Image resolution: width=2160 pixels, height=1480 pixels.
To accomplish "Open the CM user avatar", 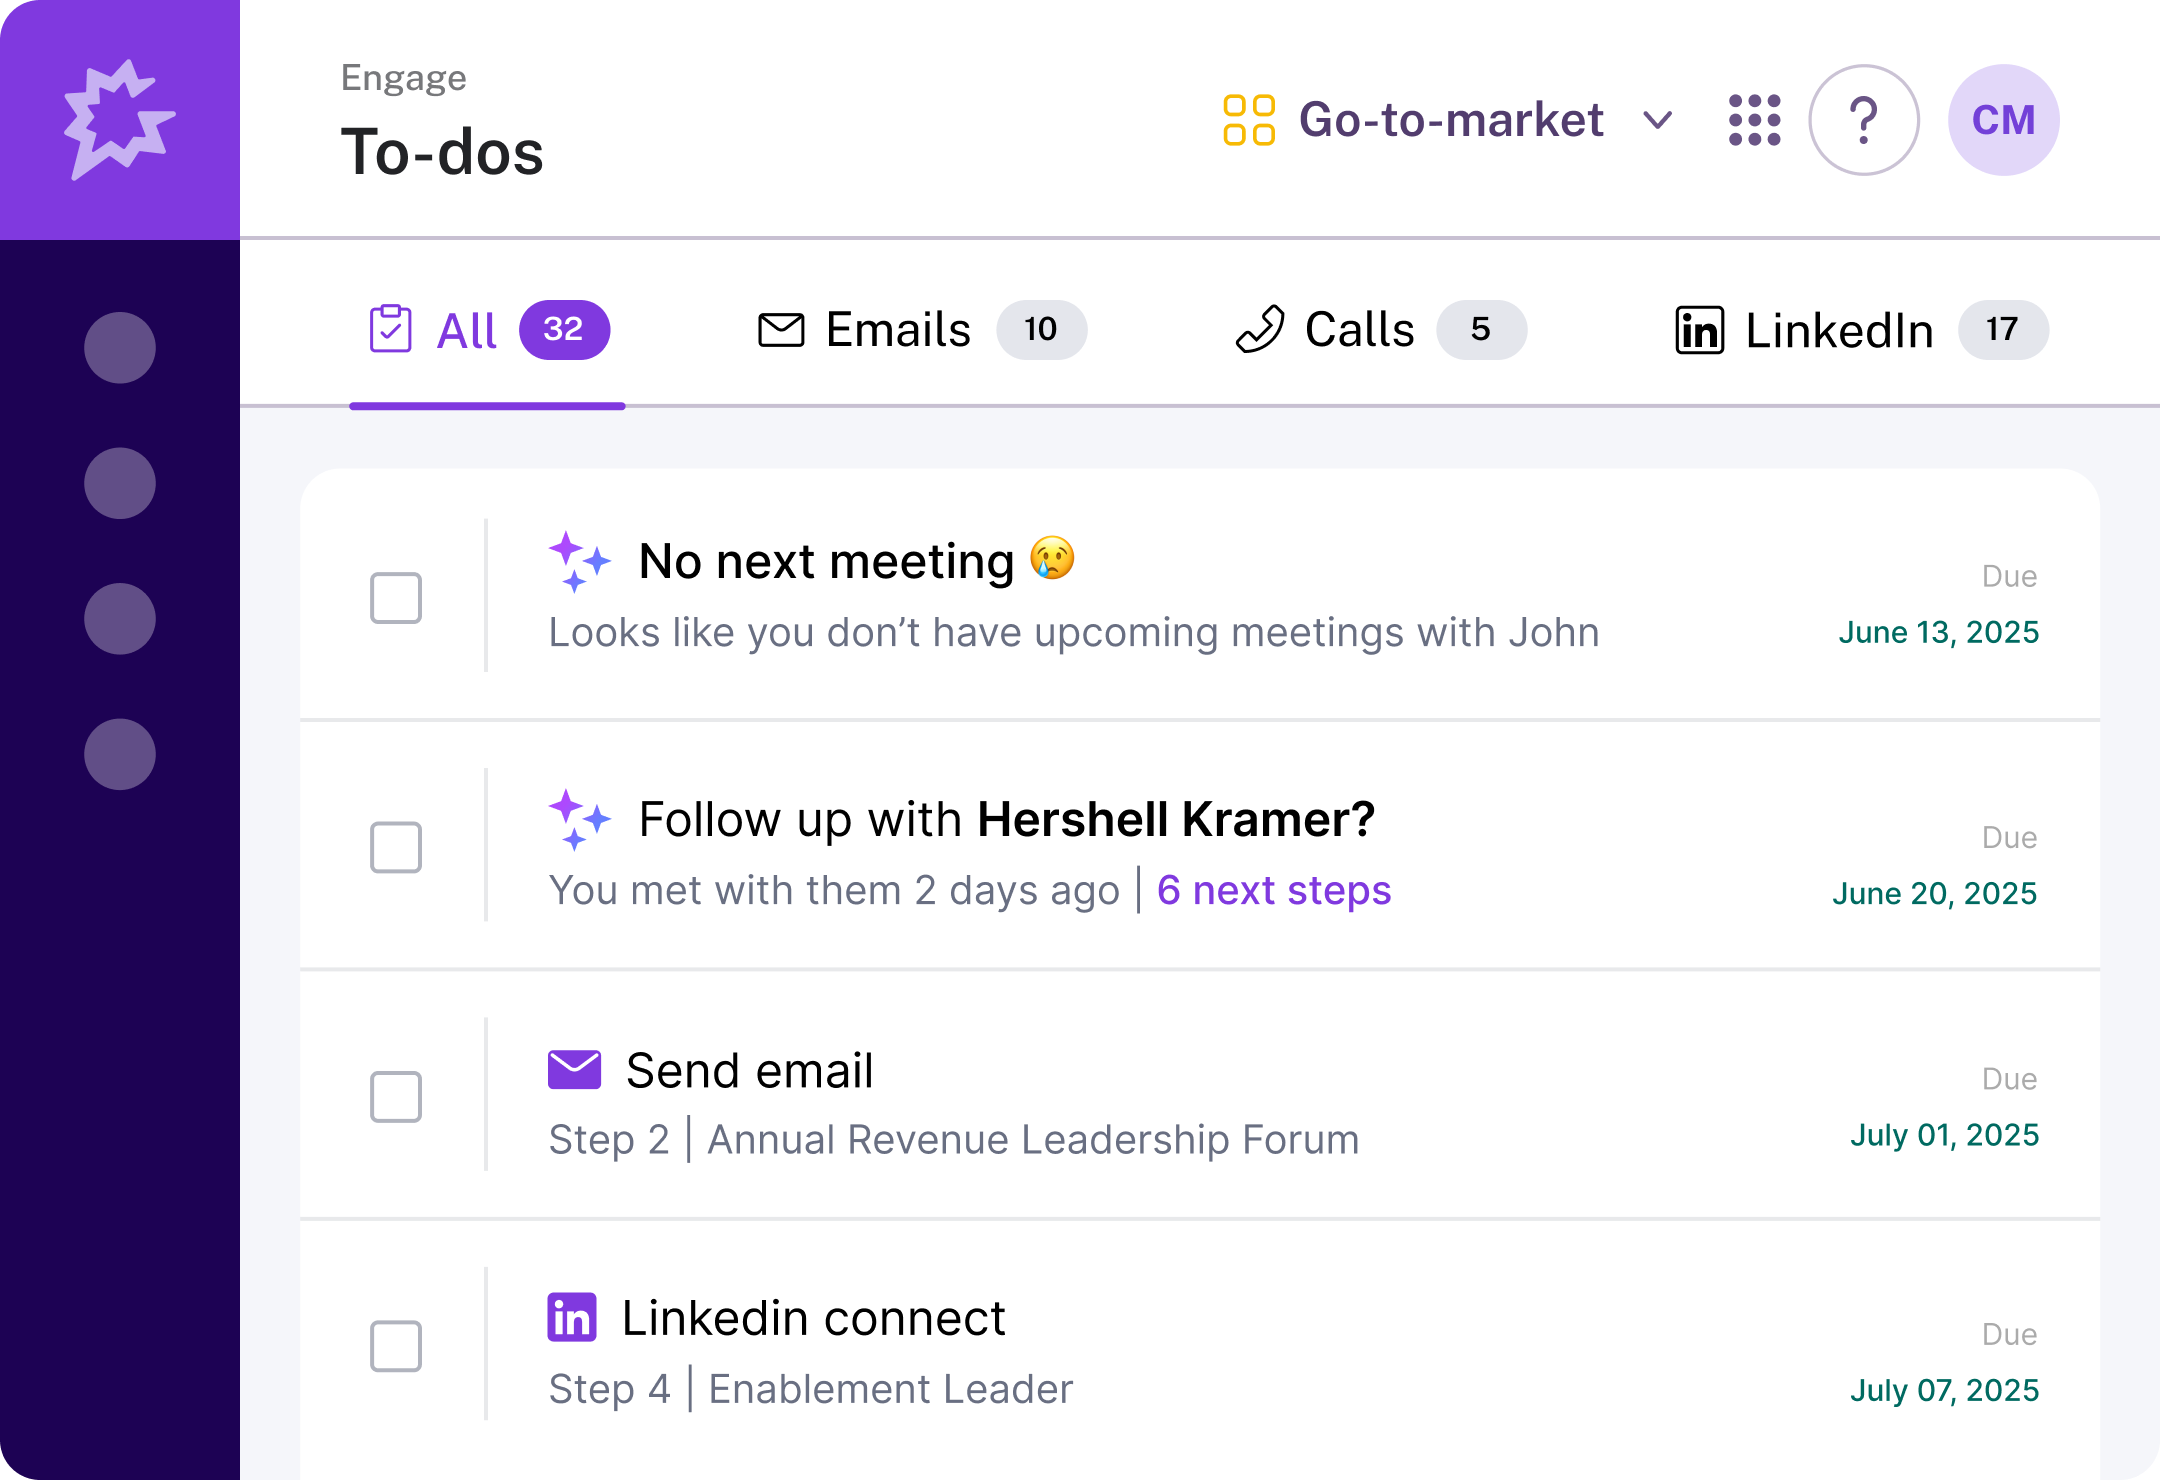I will pyautogui.click(x=2003, y=120).
